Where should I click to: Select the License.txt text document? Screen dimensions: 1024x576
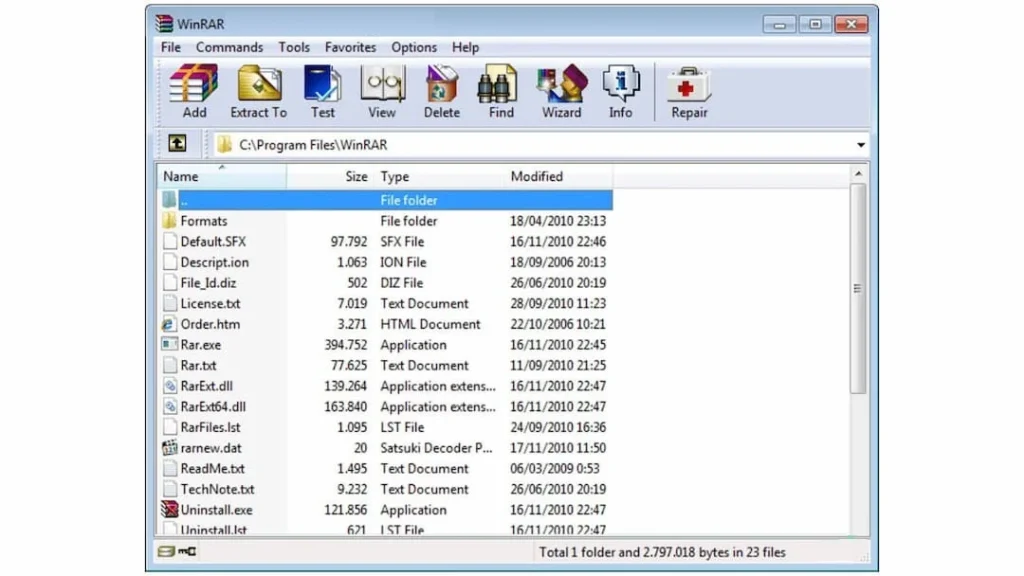coord(209,303)
